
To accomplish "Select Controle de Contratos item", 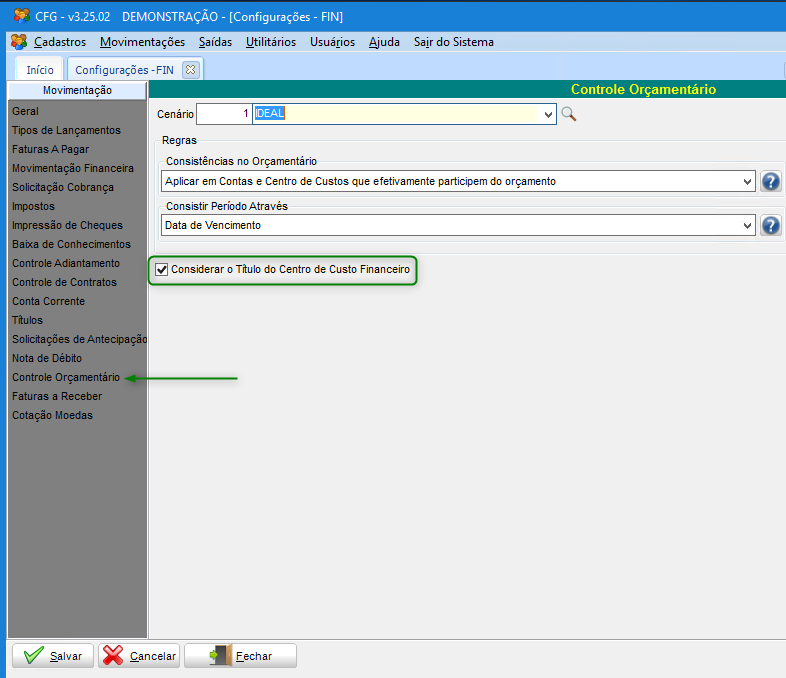I will tap(64, 283).
